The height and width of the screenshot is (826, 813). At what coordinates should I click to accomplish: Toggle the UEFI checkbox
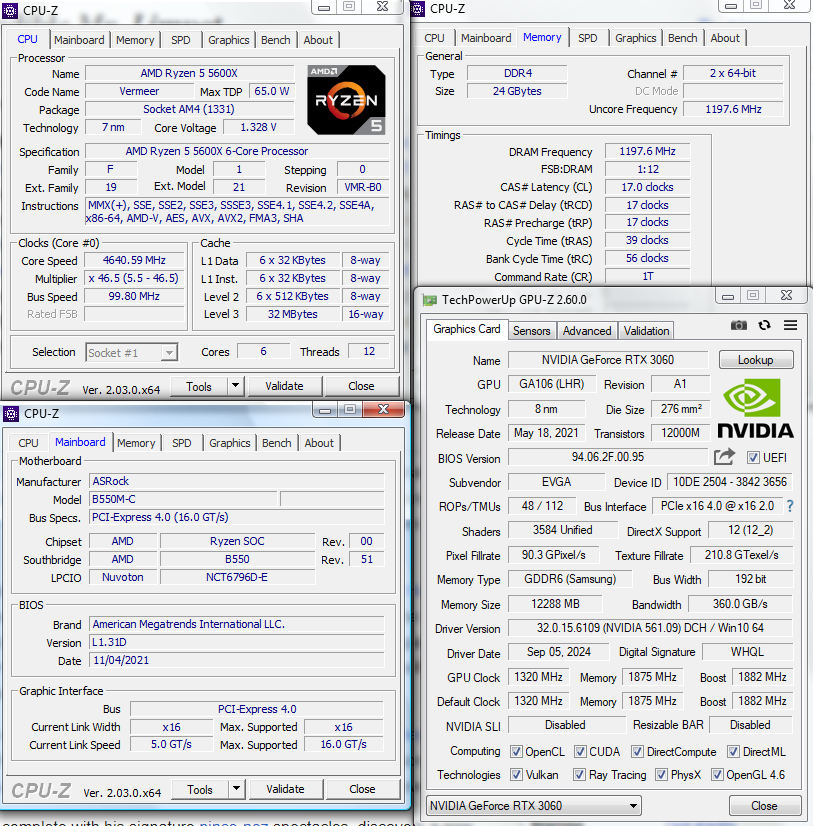tap(753, 457)
